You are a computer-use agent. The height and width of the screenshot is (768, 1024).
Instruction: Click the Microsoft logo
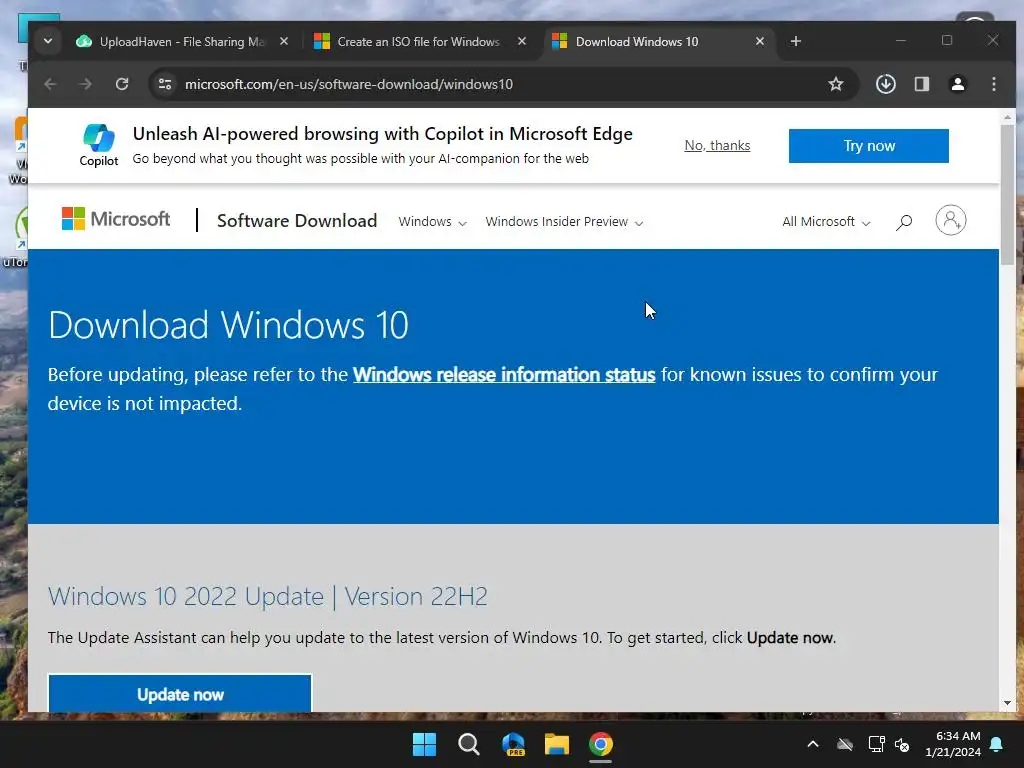(116, 219)
